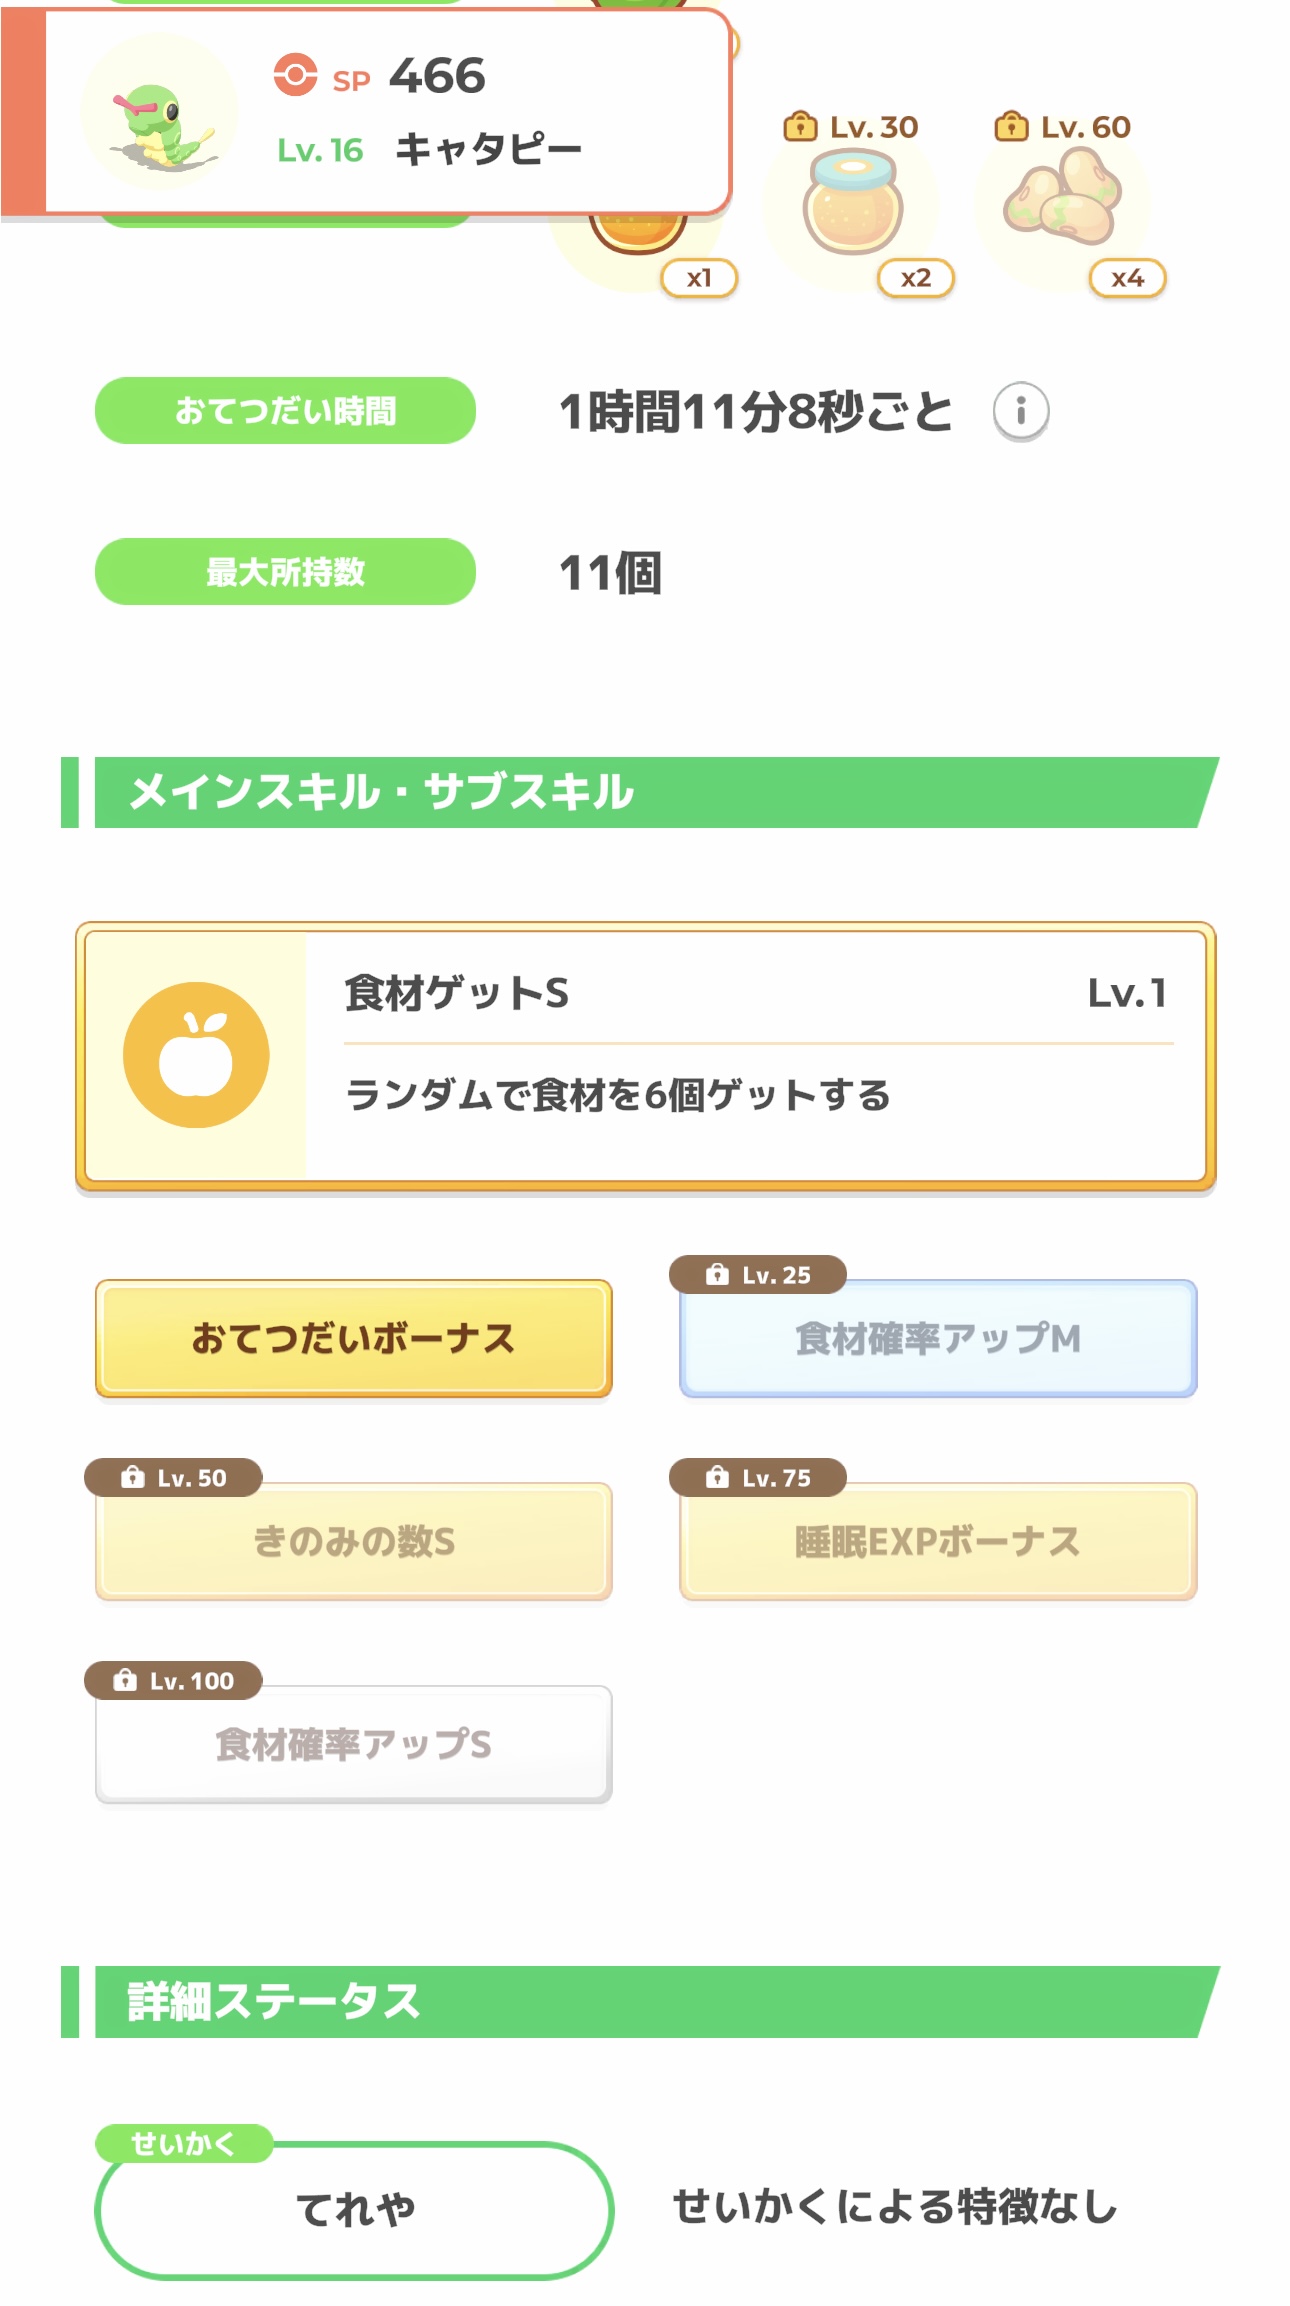The width and height of the screenshot is (1290, 2306).
Task: Tap the Lv. 60 locked soybeans ingredient
Action: coord(1062,198)
